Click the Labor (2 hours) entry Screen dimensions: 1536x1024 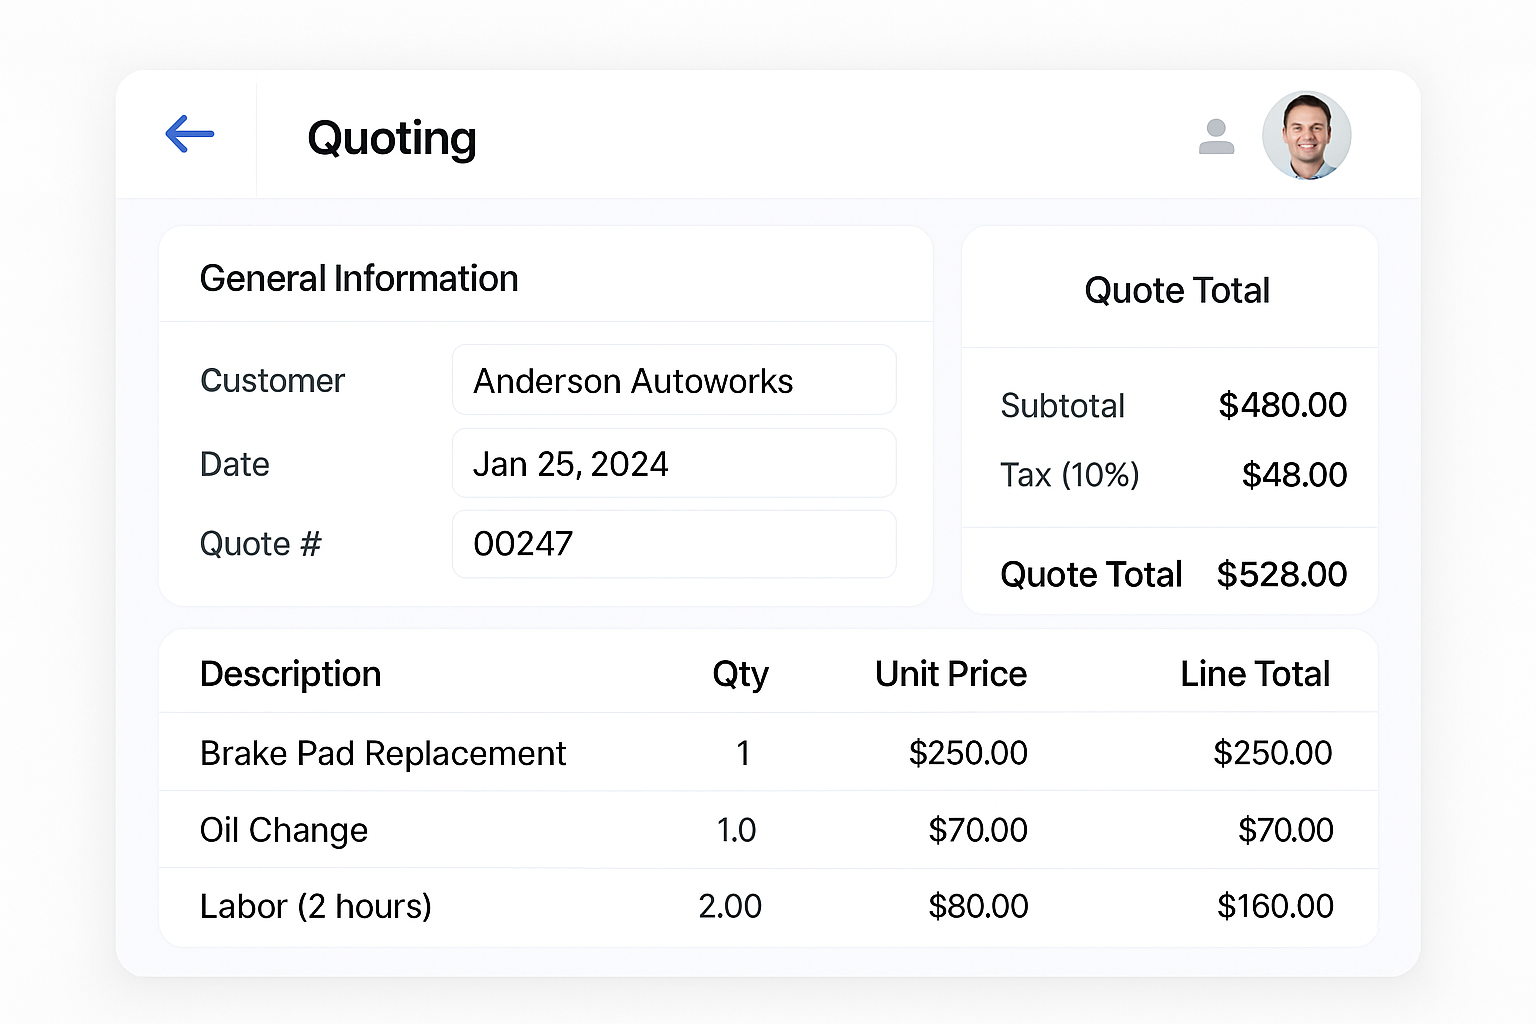click(x=315, y=906)
